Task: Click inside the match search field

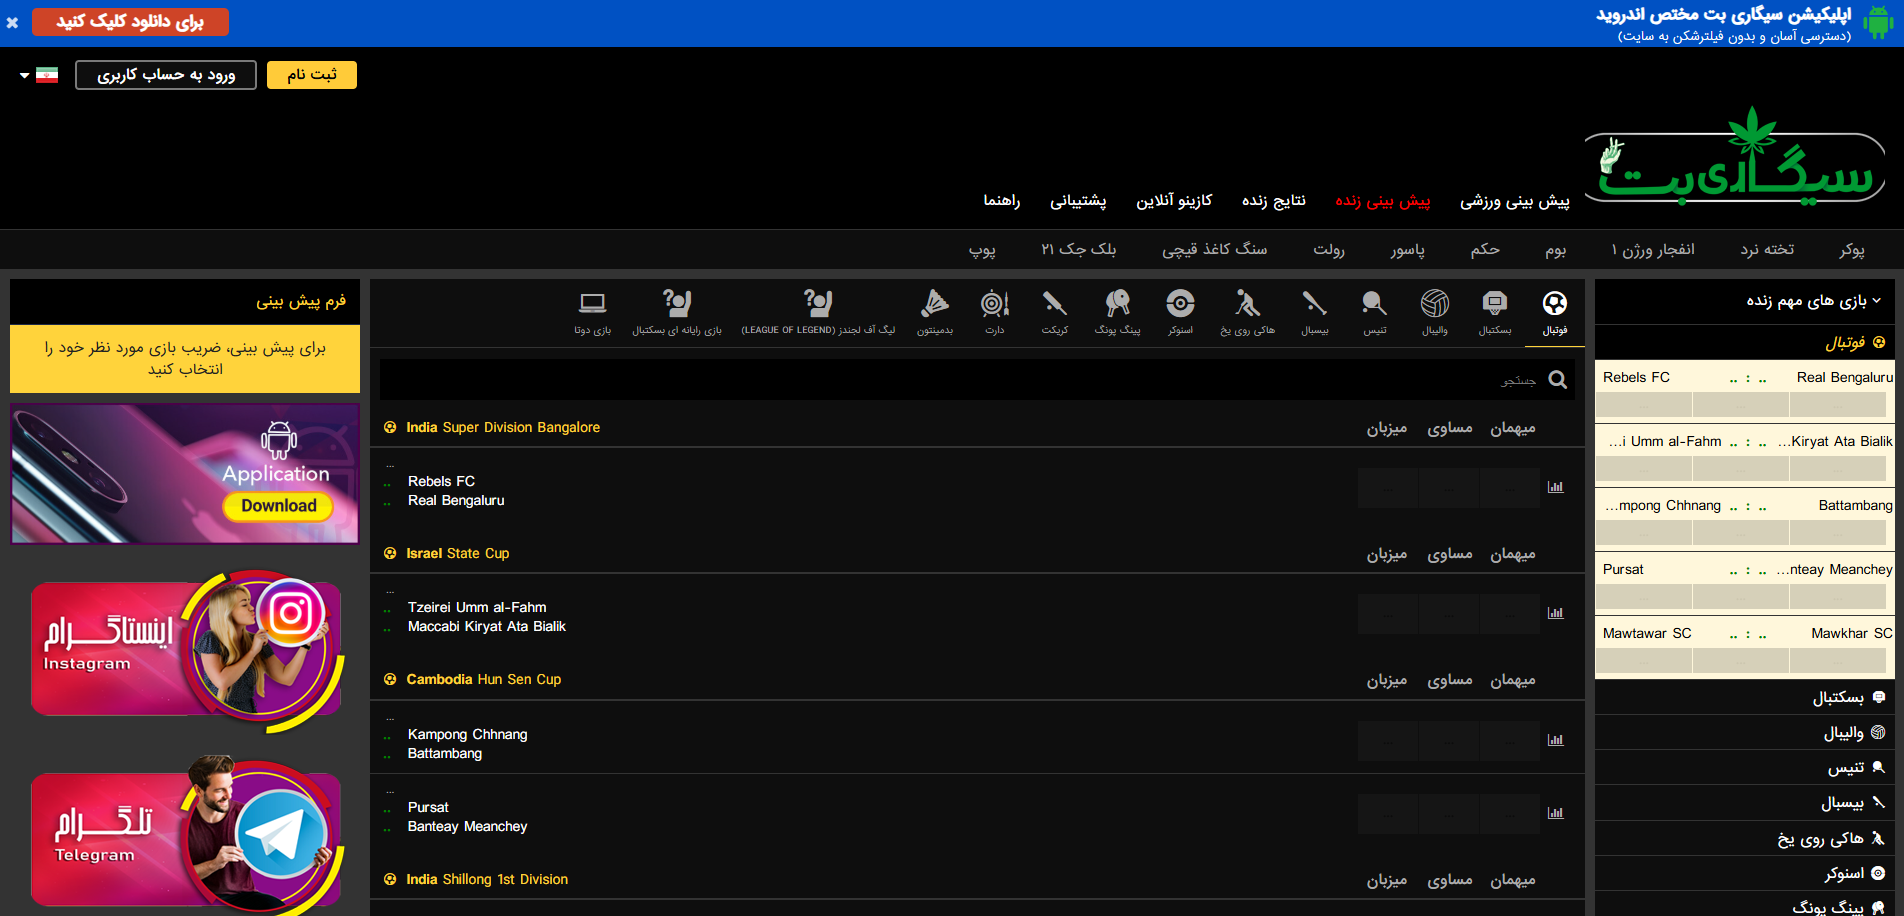Action: click(960, 380)
